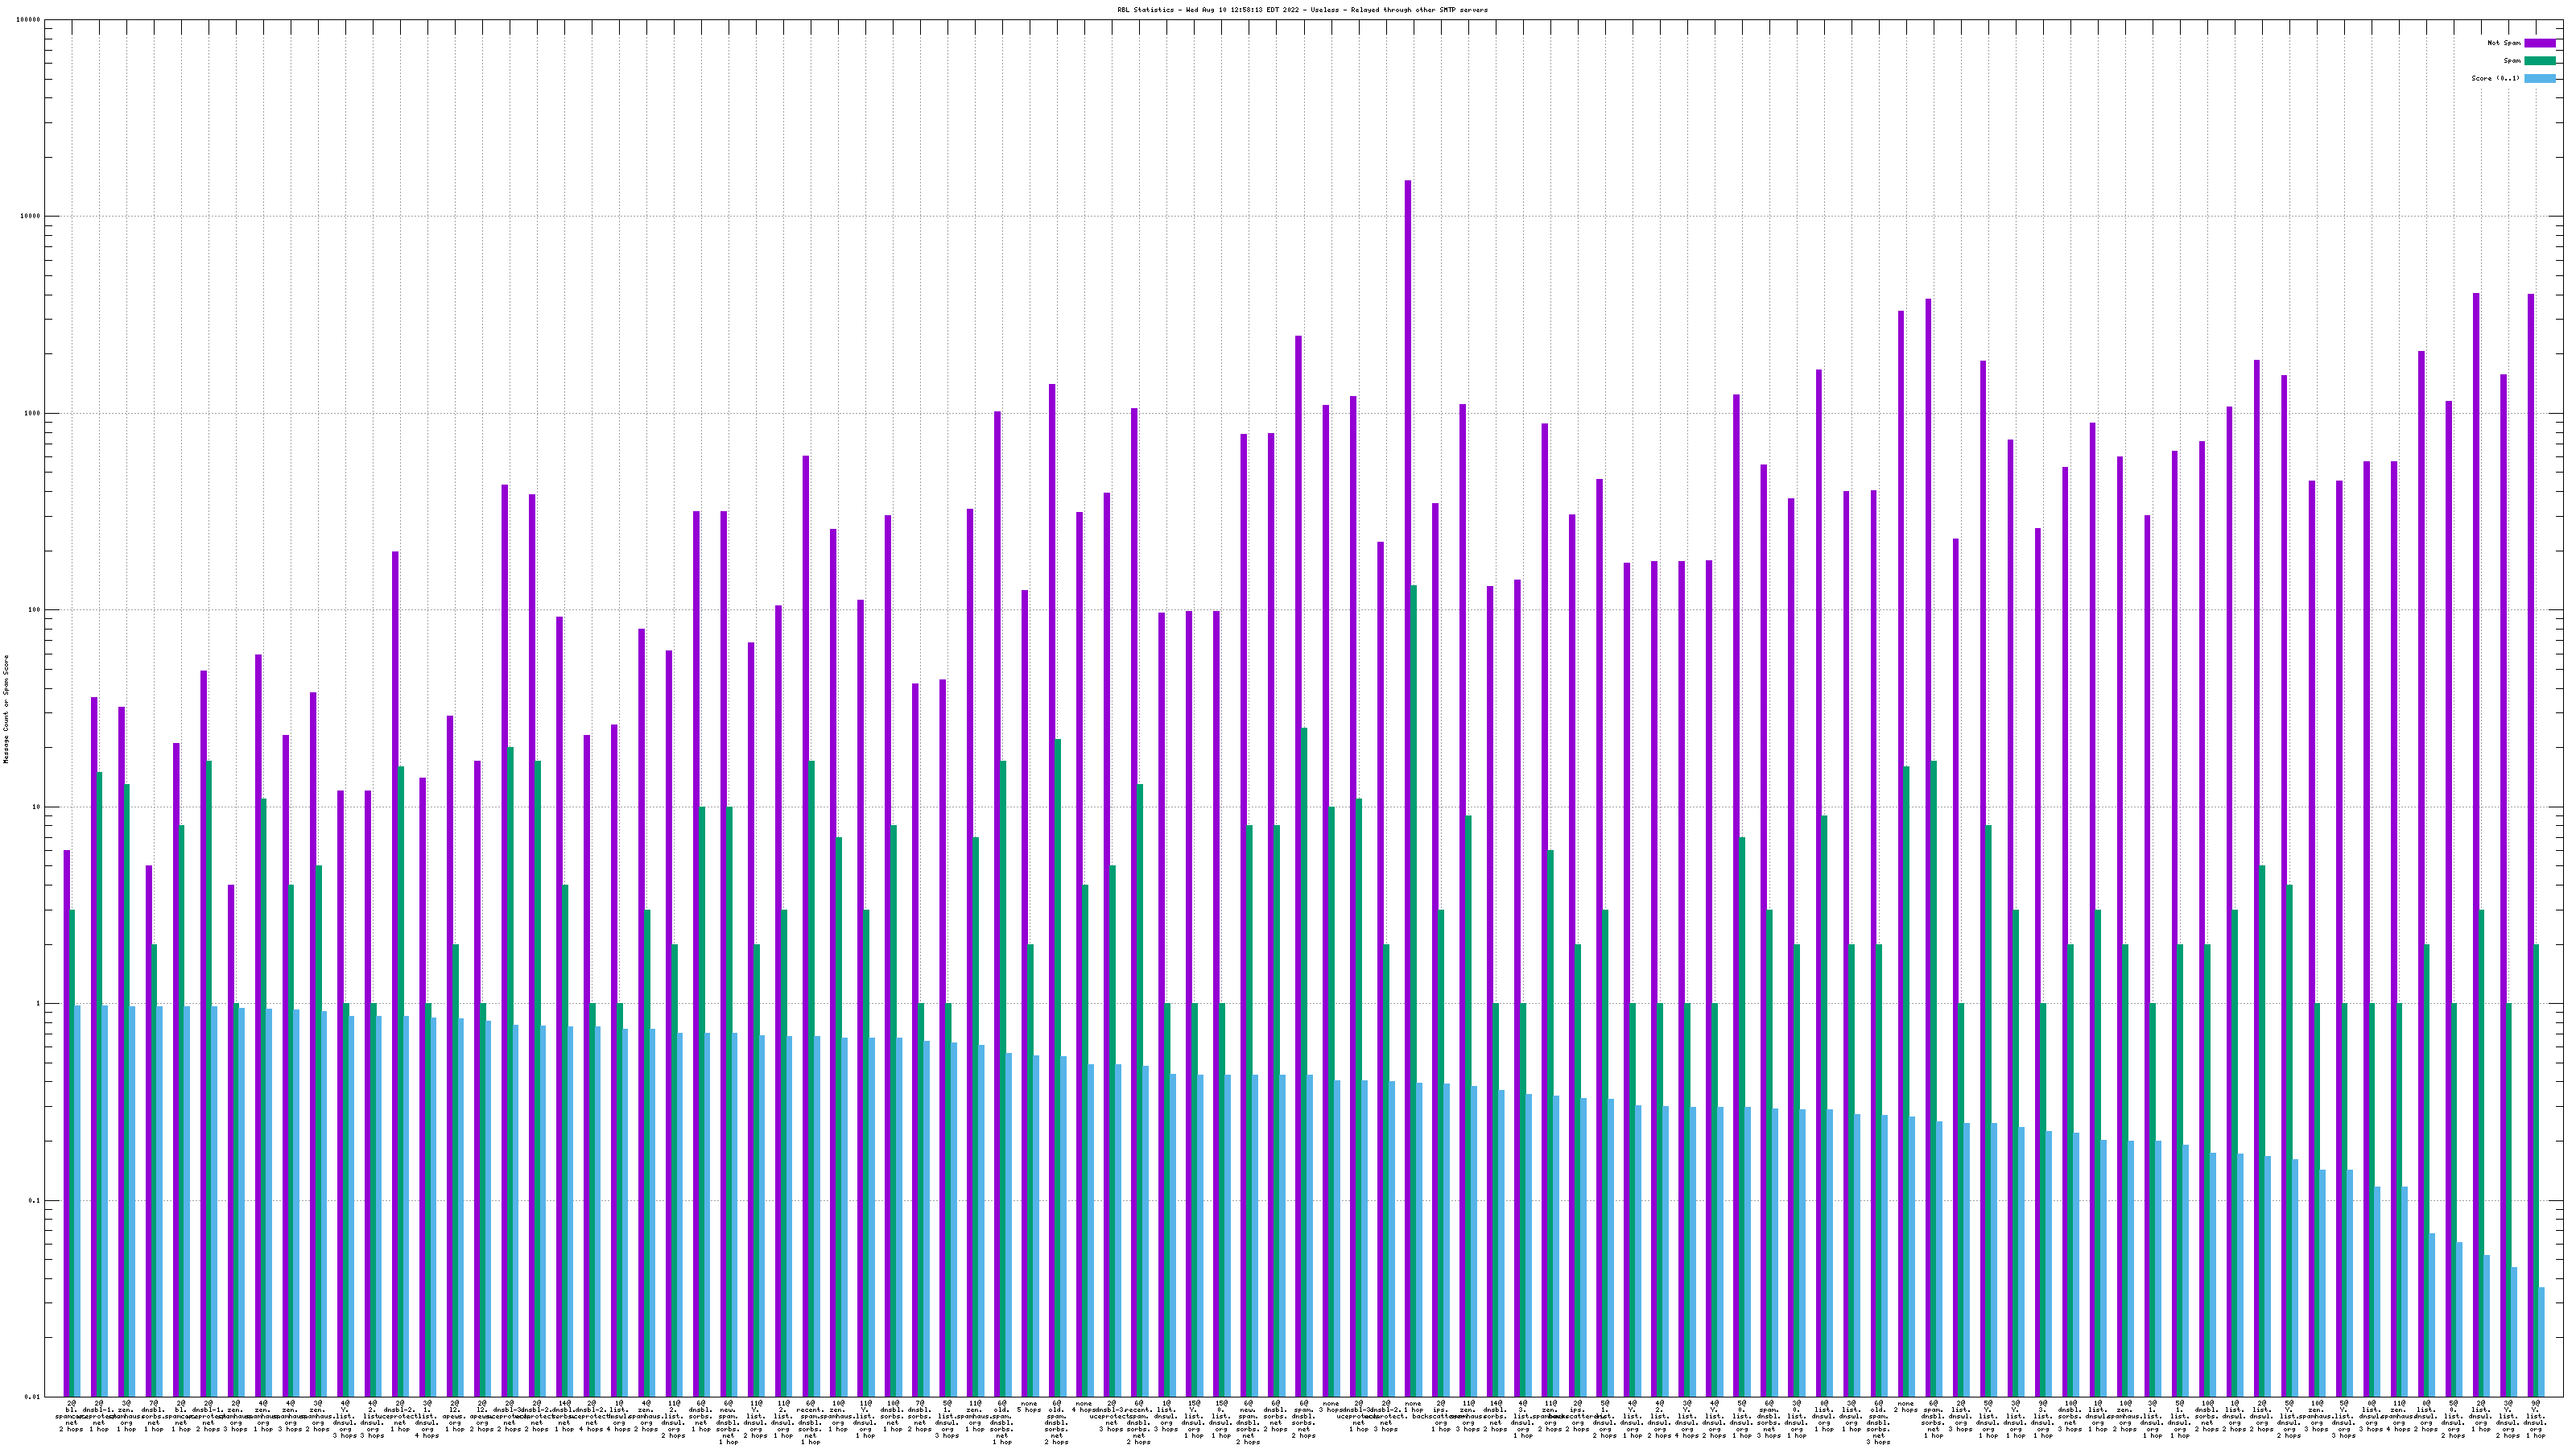Click the 100 y-axis label

(35, 610)
